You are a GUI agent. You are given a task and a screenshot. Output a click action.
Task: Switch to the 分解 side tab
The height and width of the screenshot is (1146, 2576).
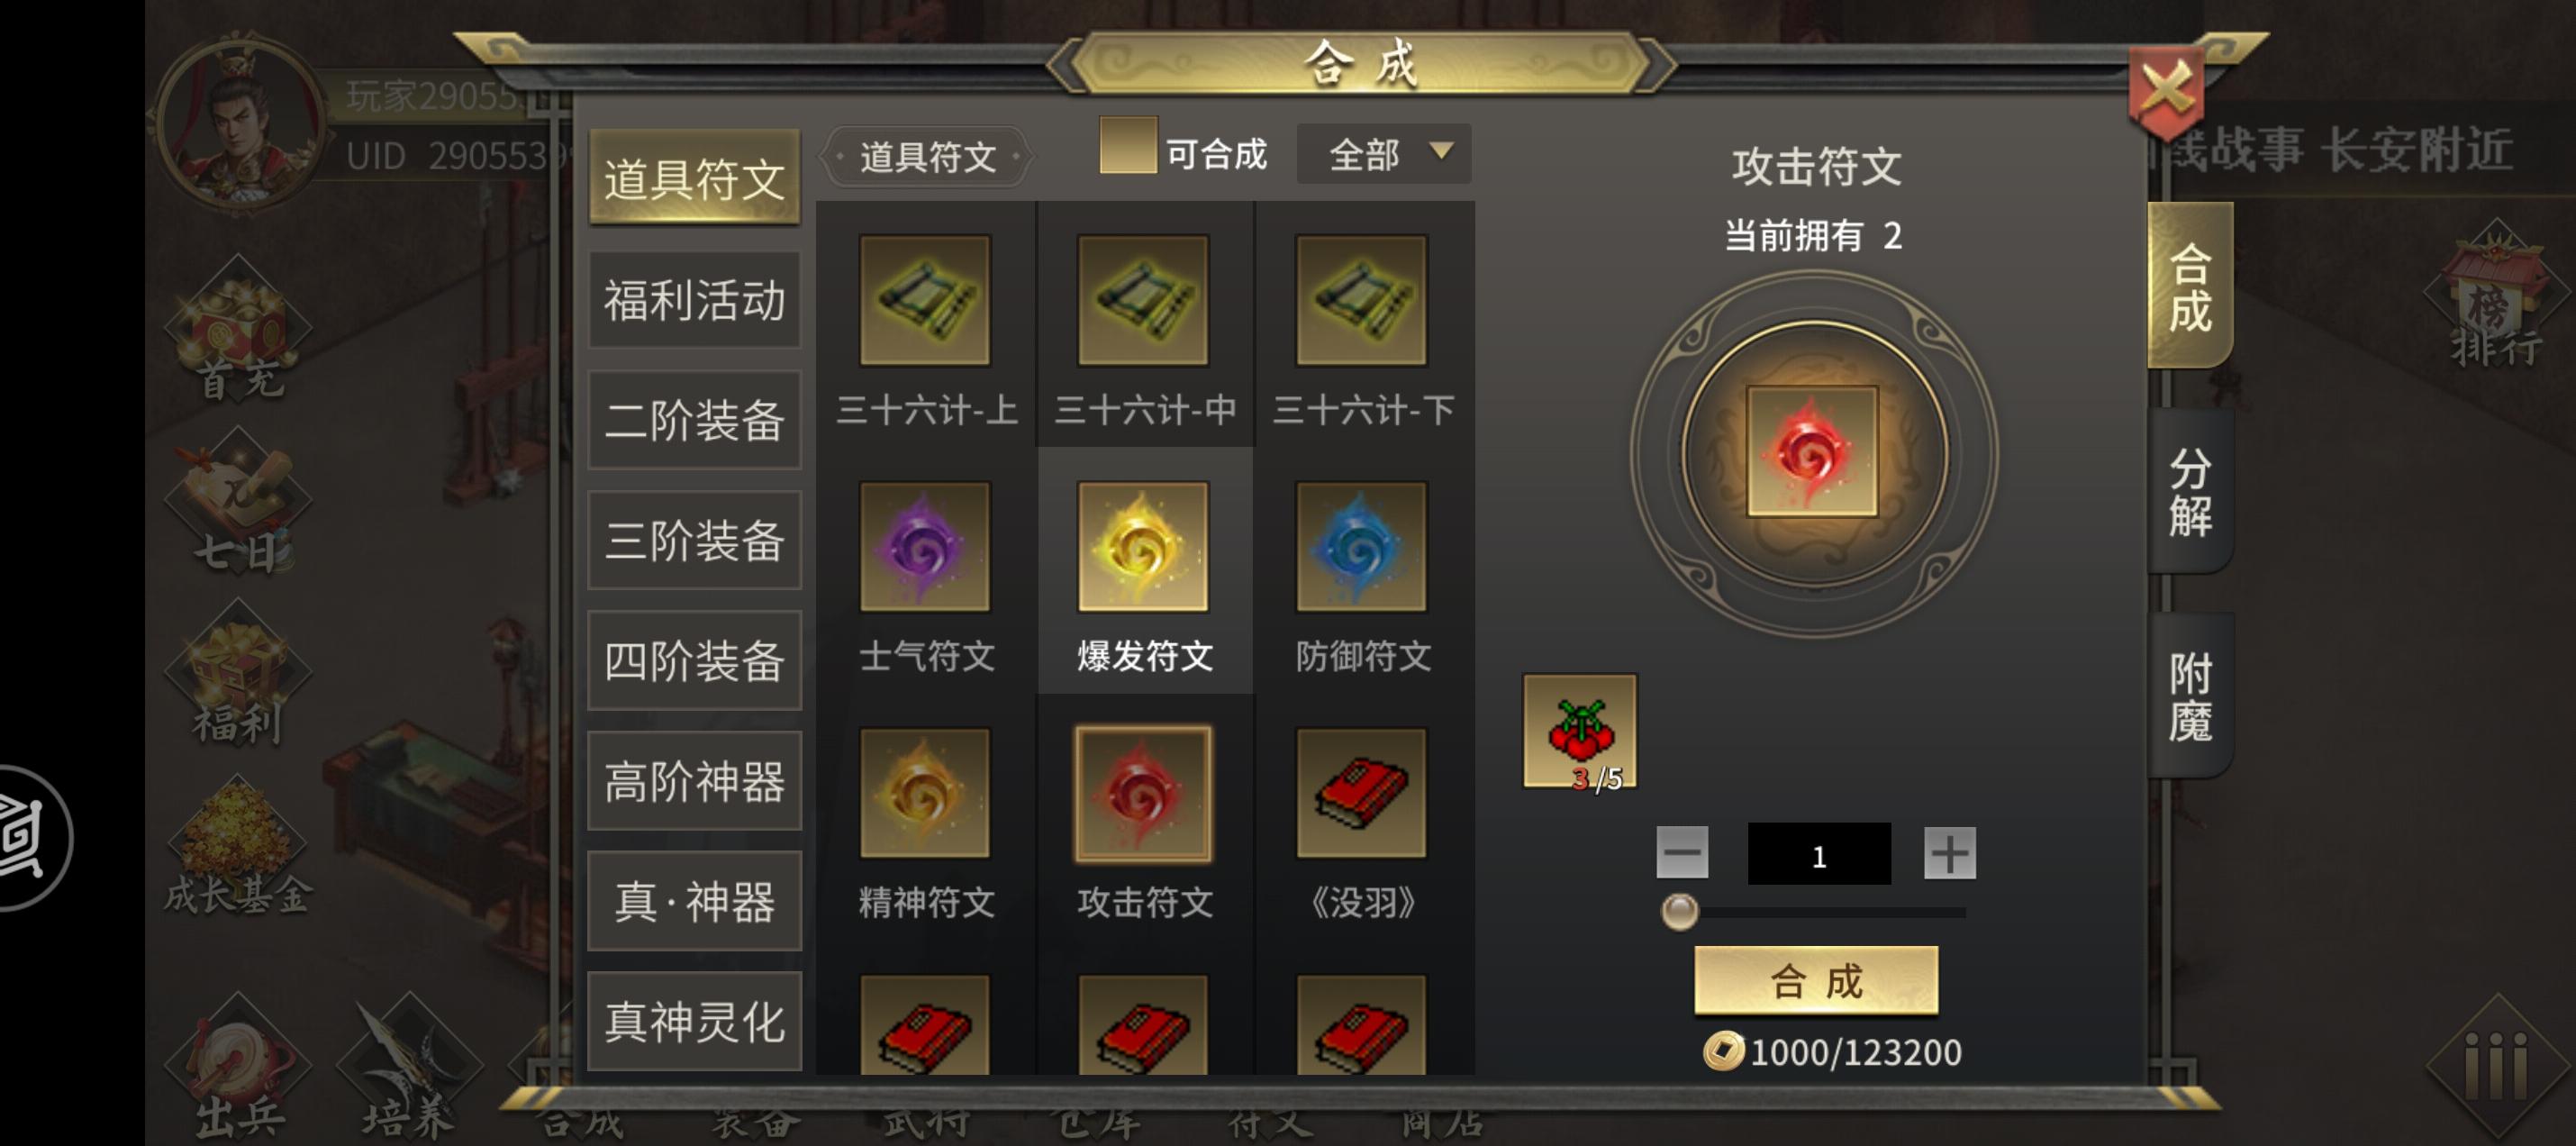[x=2189, y=491]
